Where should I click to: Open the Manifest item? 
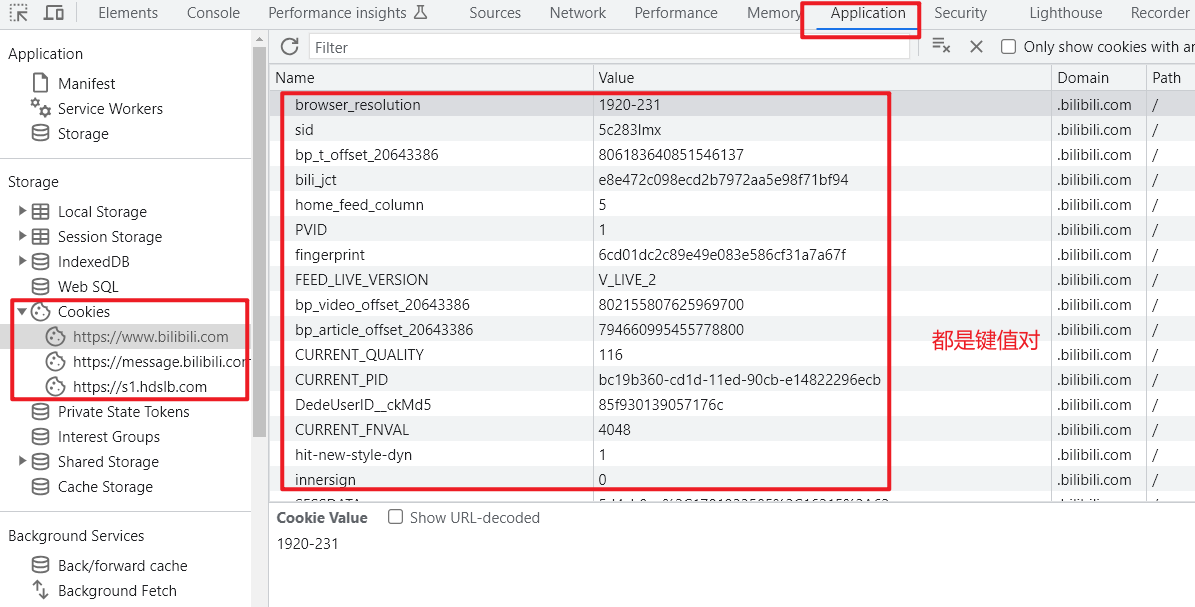pyautogui.click(x=86, y=84)
